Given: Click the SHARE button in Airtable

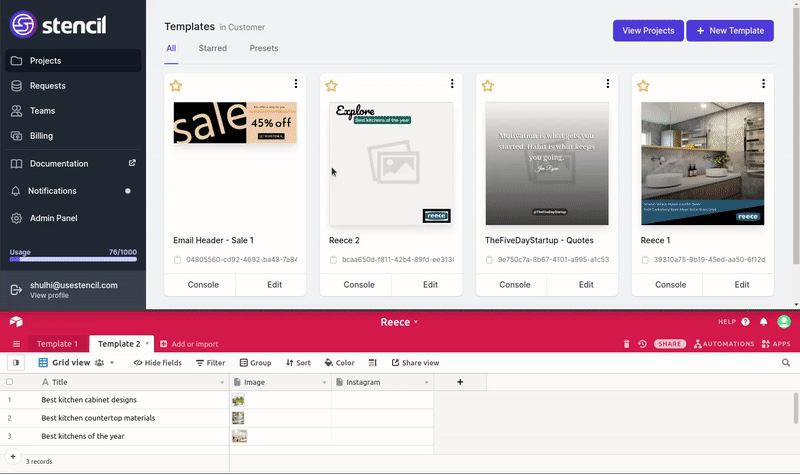Looking at the screenshot, I should click(x=669, y=344).
